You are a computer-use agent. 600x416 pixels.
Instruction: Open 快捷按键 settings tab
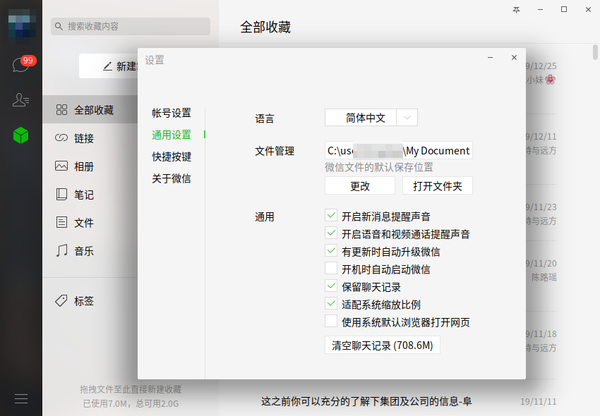pos(171,157)
